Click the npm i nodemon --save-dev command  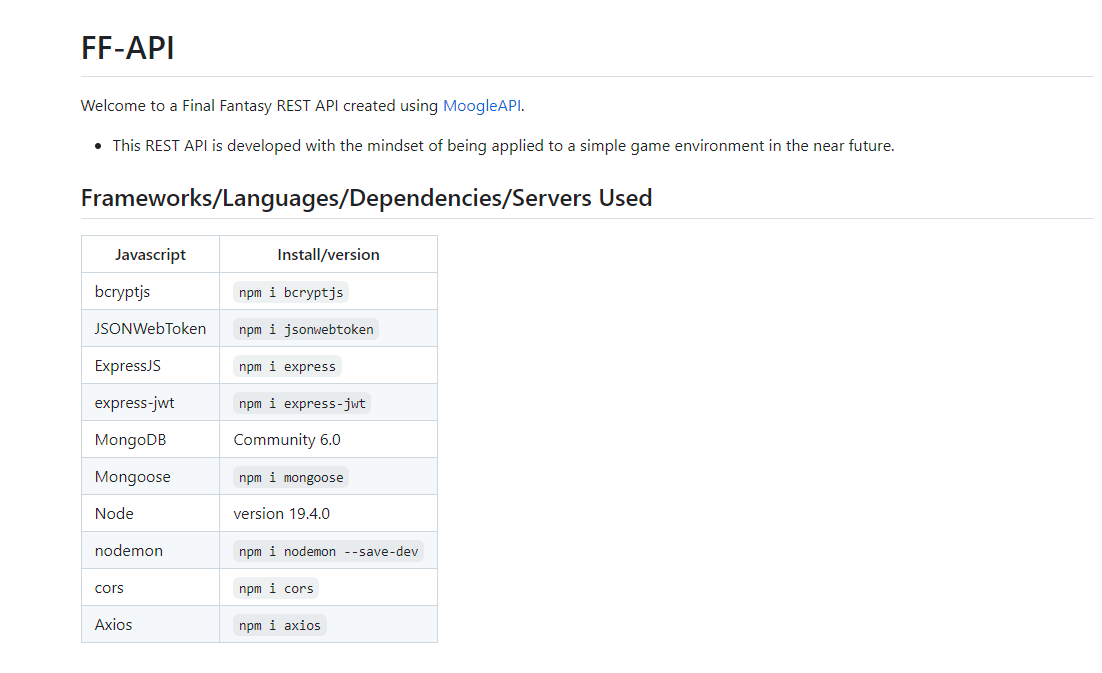(x=328, y=551)
